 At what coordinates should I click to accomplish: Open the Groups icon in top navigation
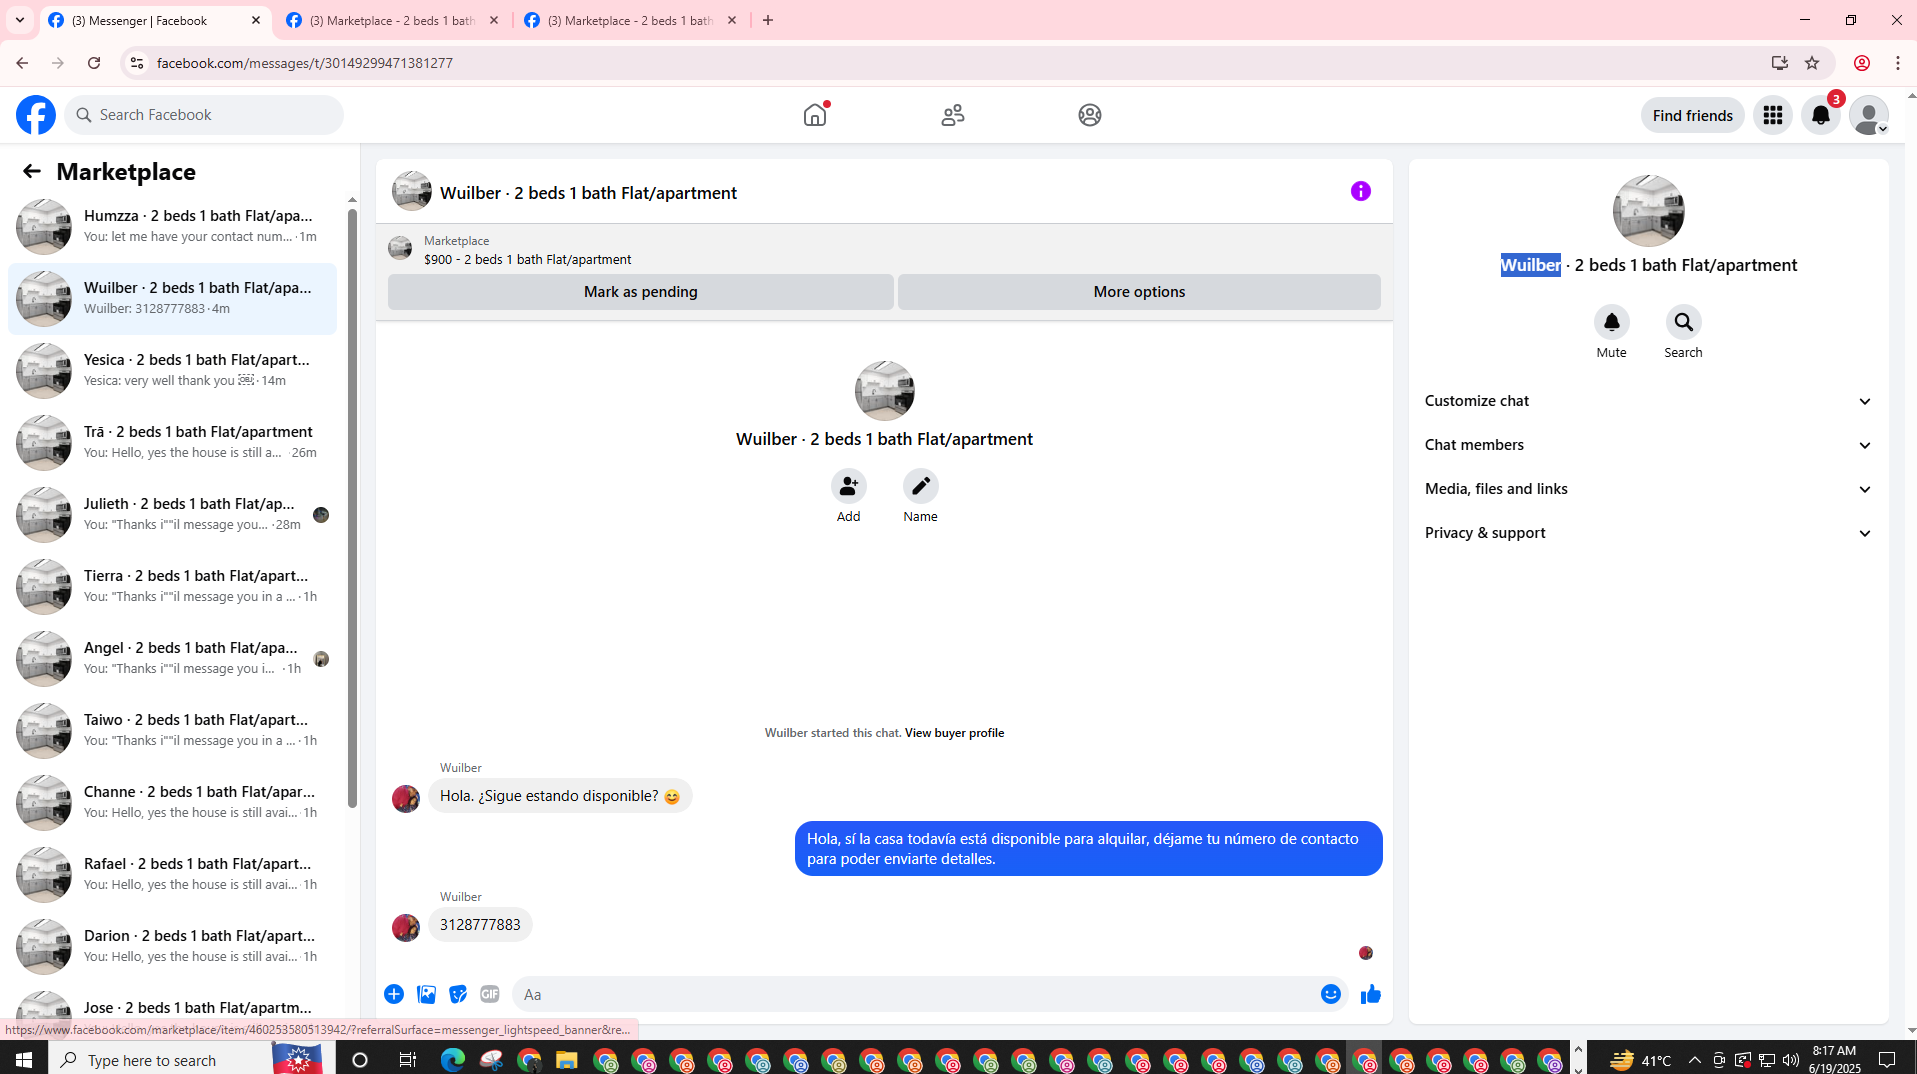(x=1090, y=115)
